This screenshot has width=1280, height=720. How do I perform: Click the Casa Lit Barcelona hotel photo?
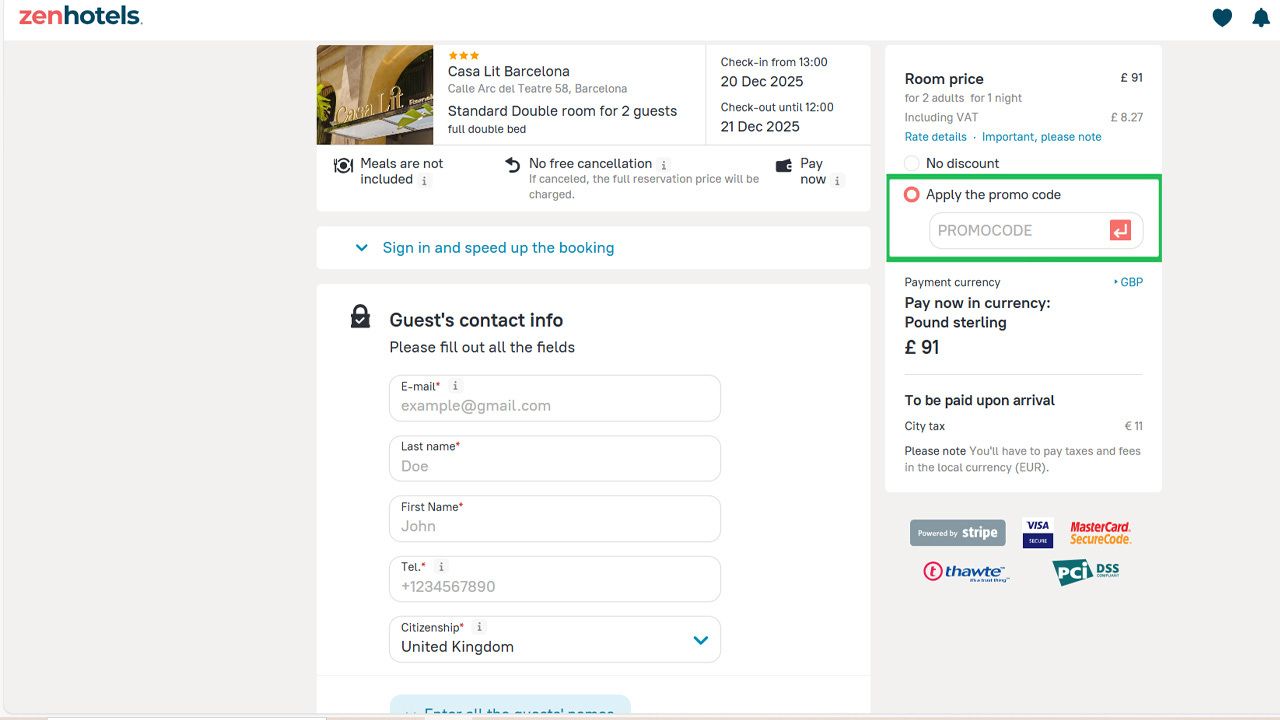point(375,94)
